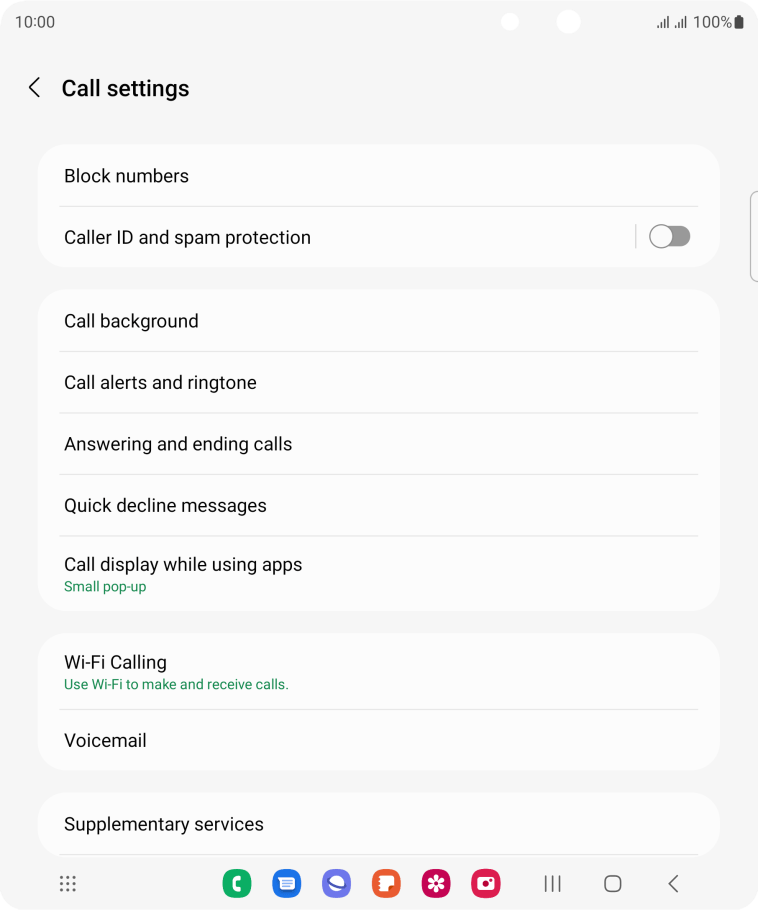This screenshot has height=910, width=758.
Task: Open Answering and ending calls
Action: pyautogui.click(x=378, y=444)
